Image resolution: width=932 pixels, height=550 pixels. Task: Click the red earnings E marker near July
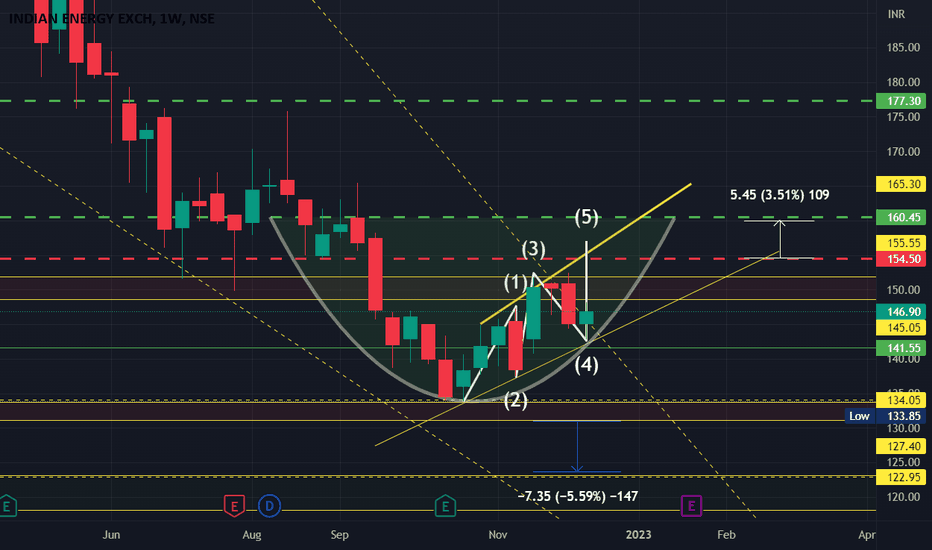(x=234, y=507)
